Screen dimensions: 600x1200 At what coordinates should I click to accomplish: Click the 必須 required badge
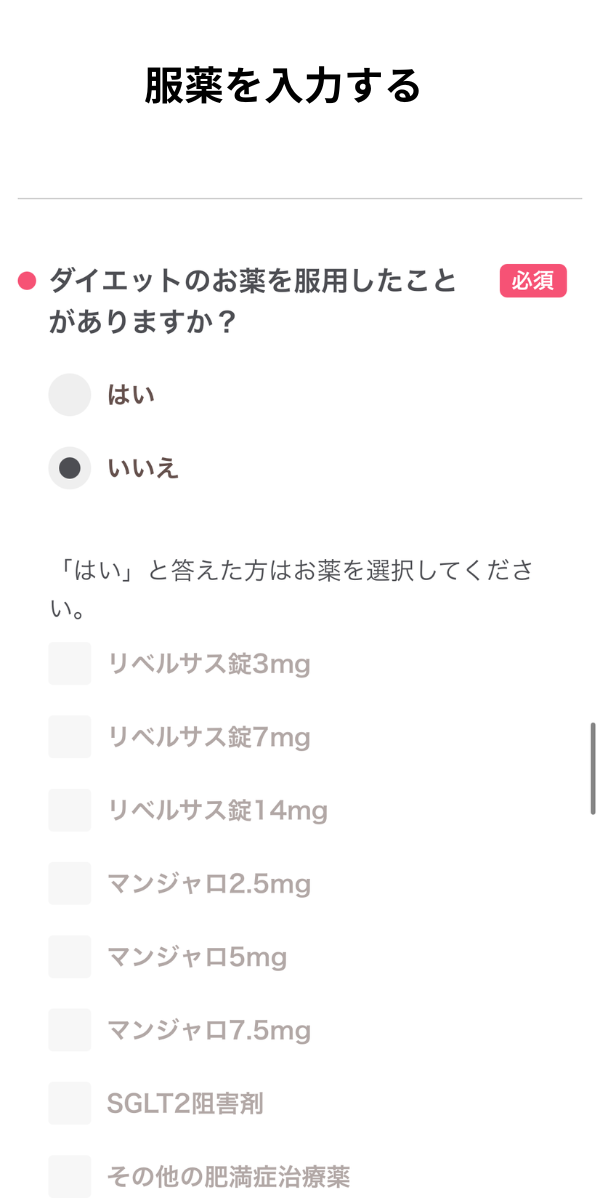pos(533,282)
